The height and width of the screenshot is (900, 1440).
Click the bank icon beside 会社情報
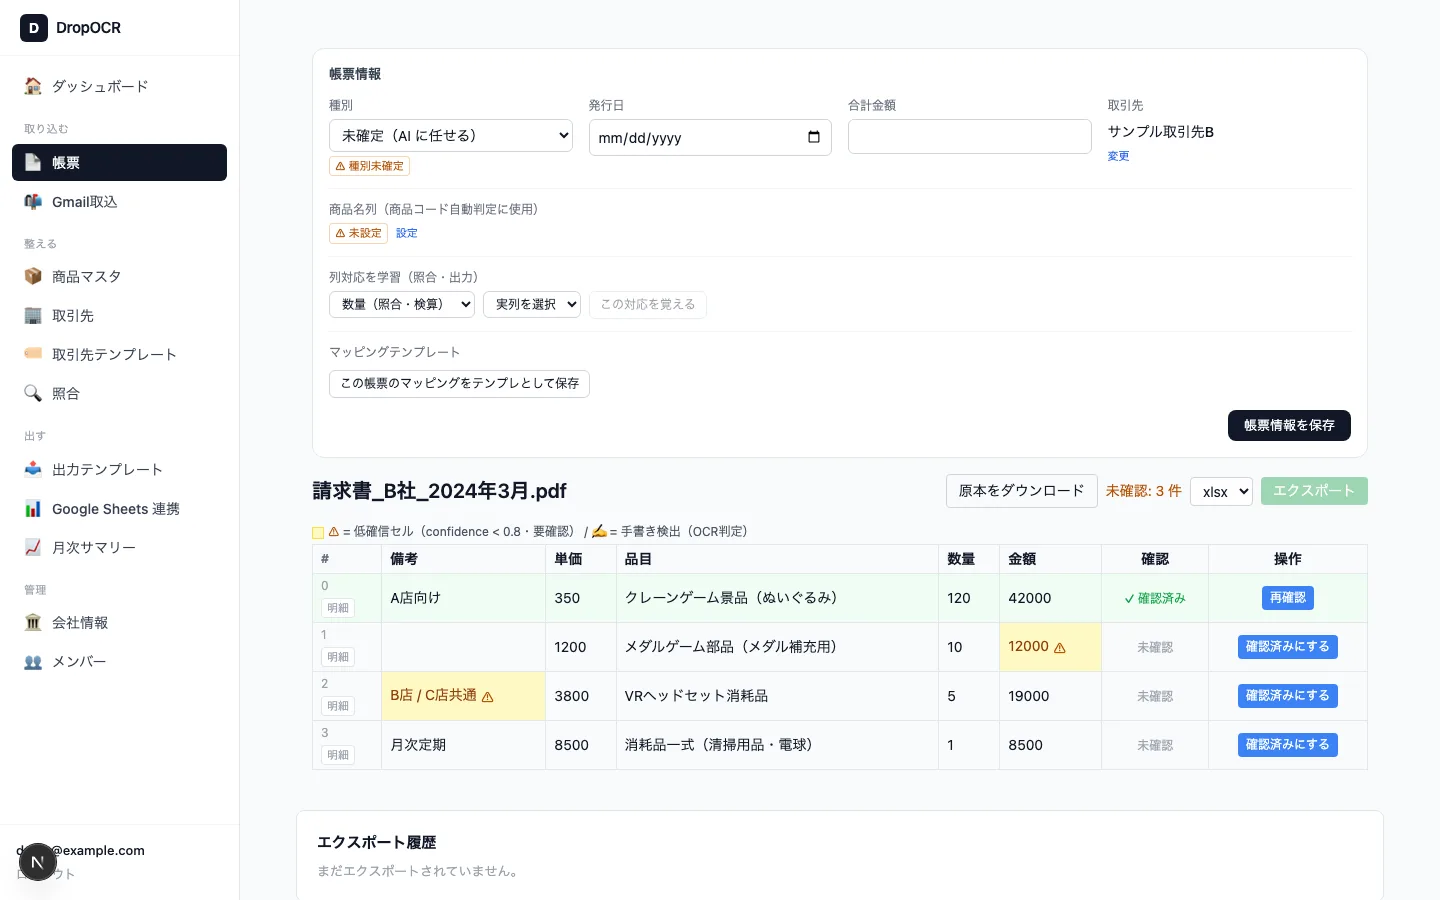[33, 622]
